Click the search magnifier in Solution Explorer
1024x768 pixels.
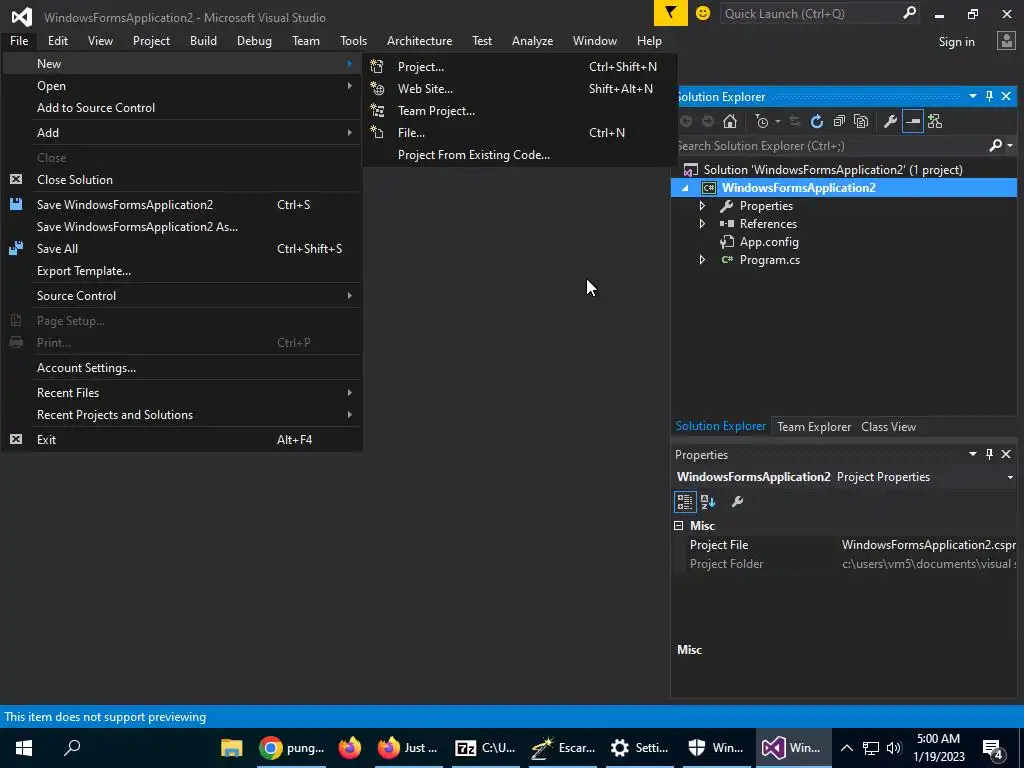click(995, 145)
